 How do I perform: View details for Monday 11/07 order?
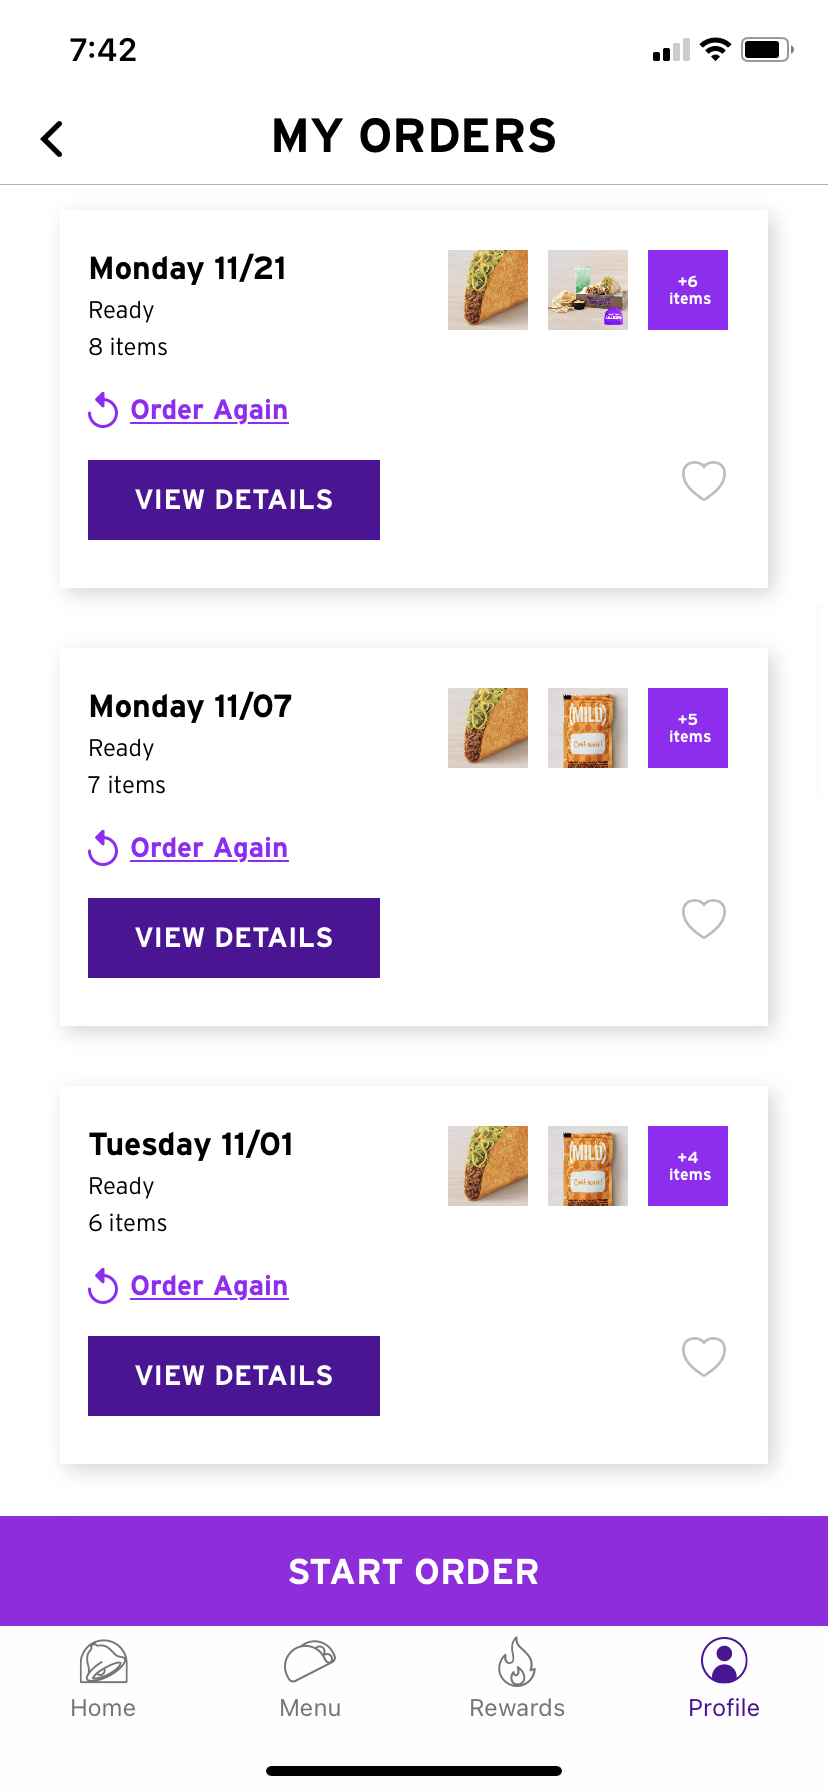tap(234, 938)
